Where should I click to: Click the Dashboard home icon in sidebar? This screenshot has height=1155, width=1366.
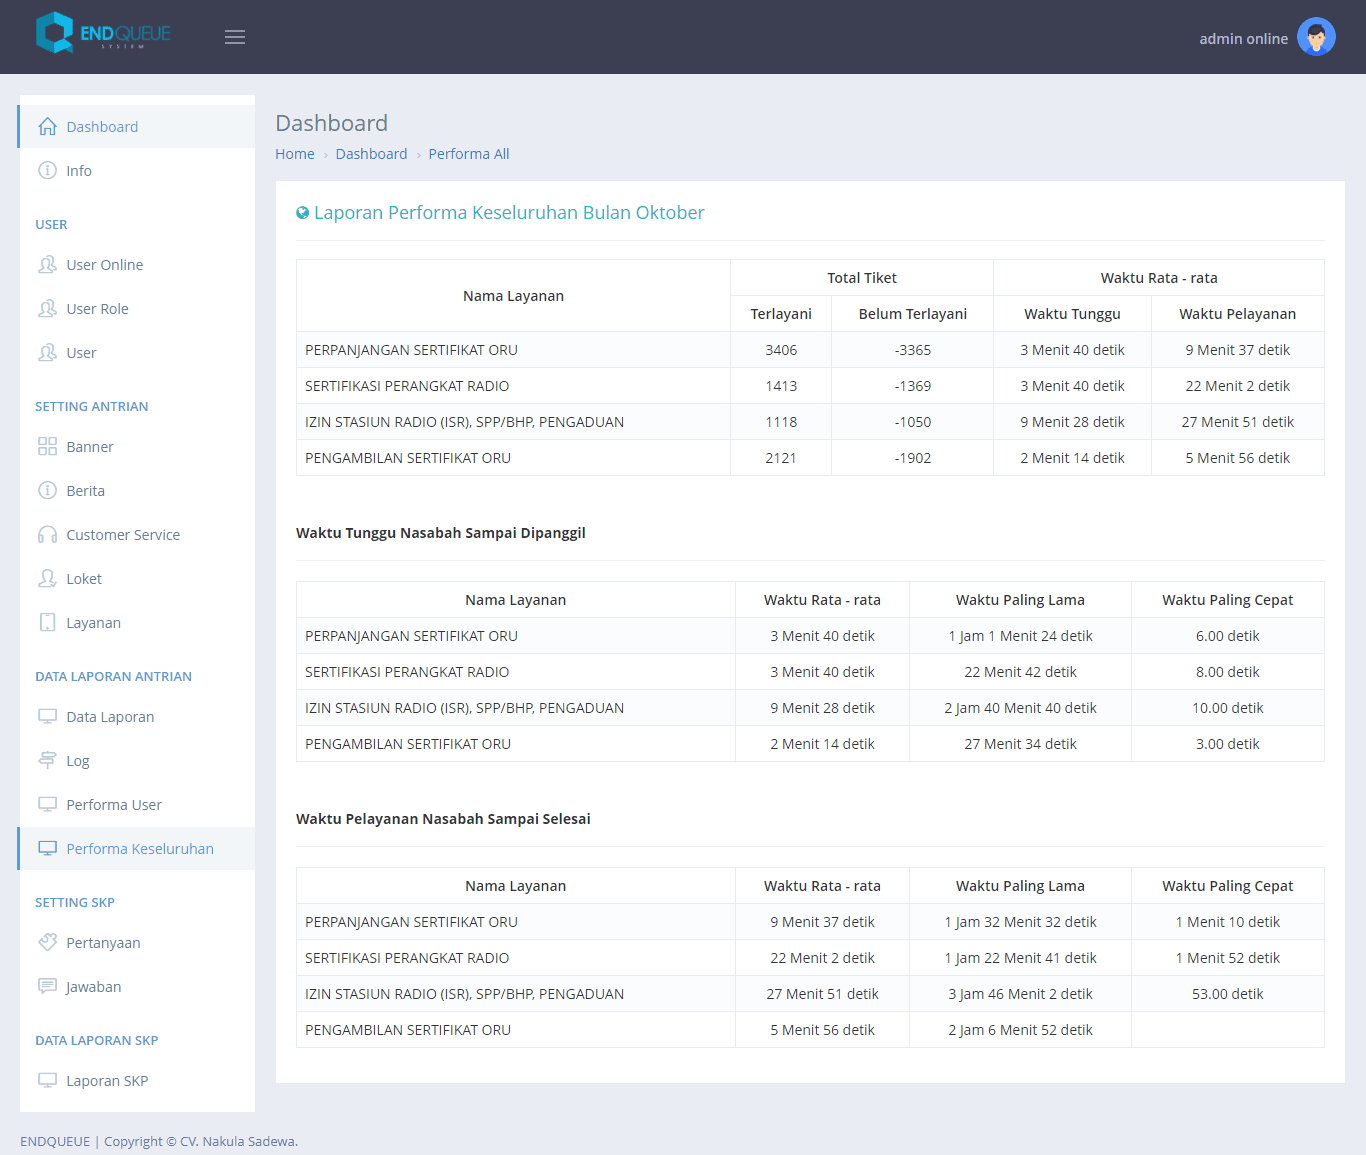(x=47, y=127)
